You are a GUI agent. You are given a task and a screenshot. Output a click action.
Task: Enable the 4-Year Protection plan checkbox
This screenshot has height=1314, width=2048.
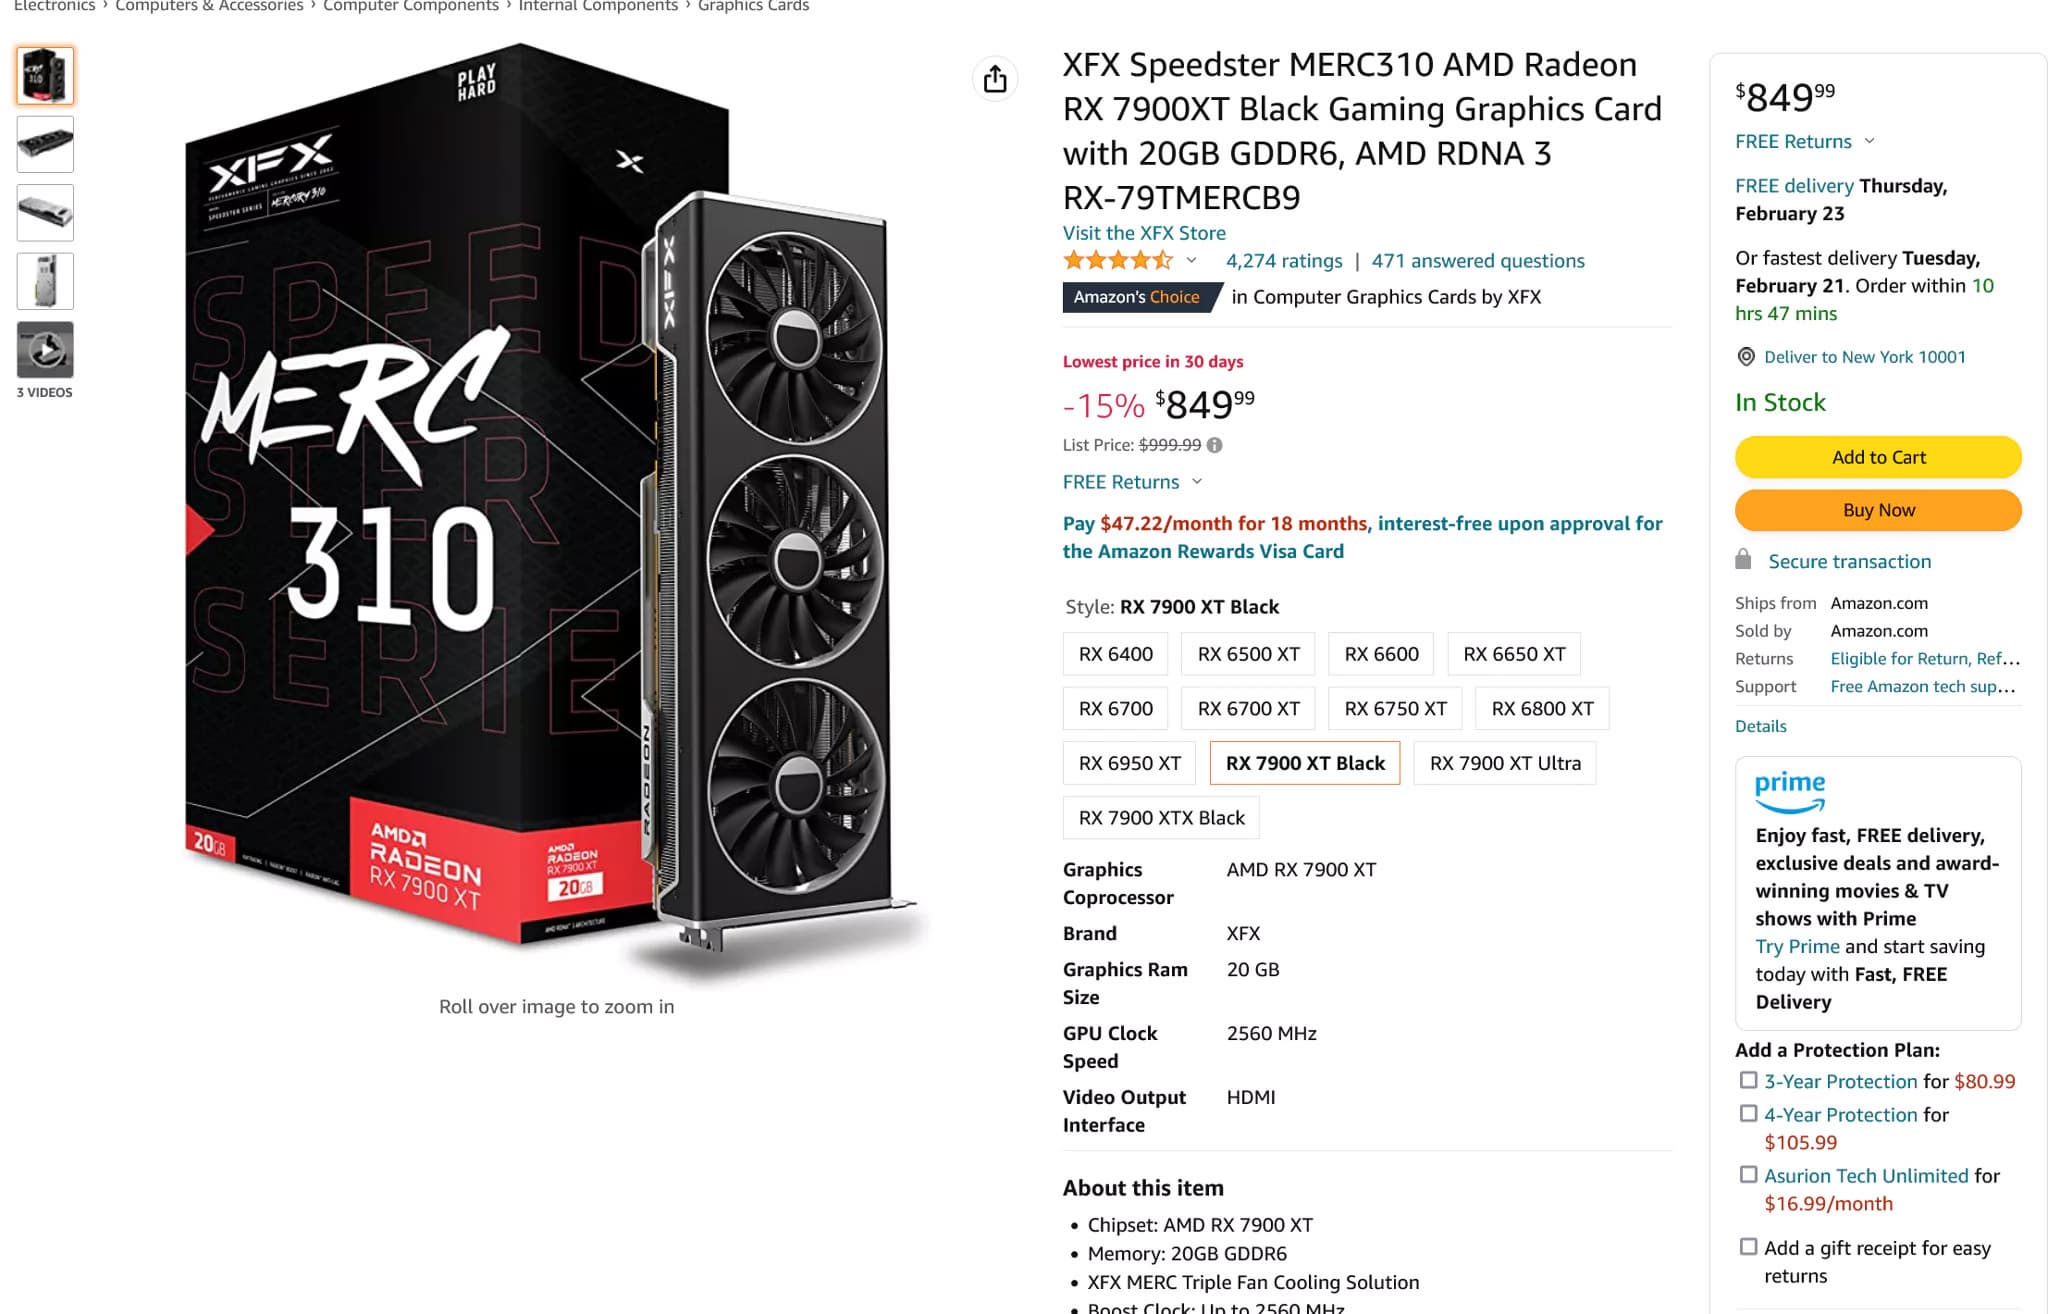1748,1113
